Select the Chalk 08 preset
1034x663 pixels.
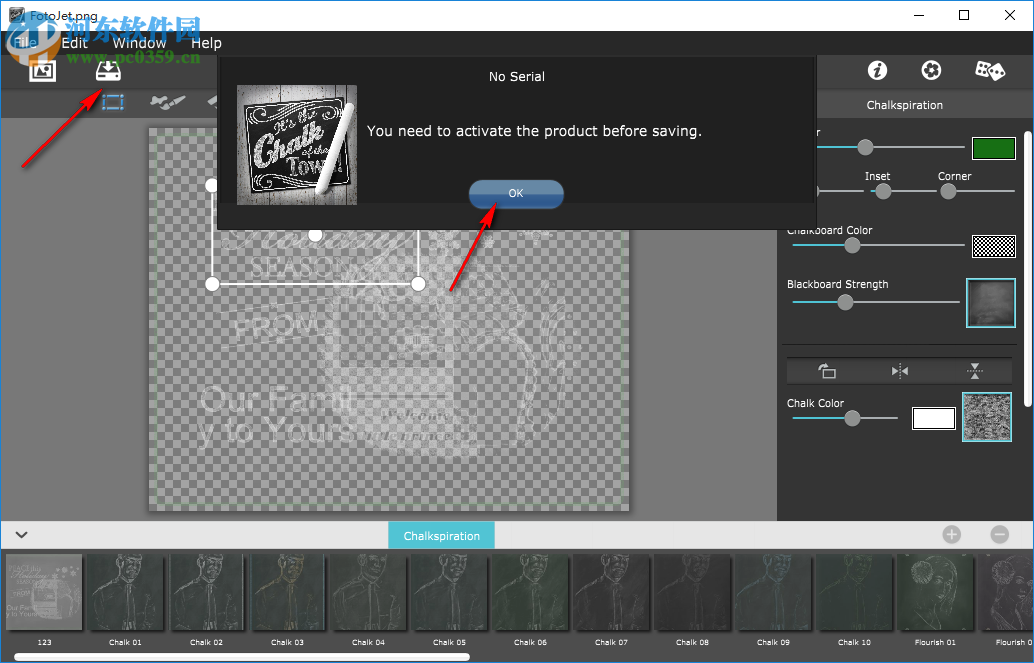pos(692,592)
